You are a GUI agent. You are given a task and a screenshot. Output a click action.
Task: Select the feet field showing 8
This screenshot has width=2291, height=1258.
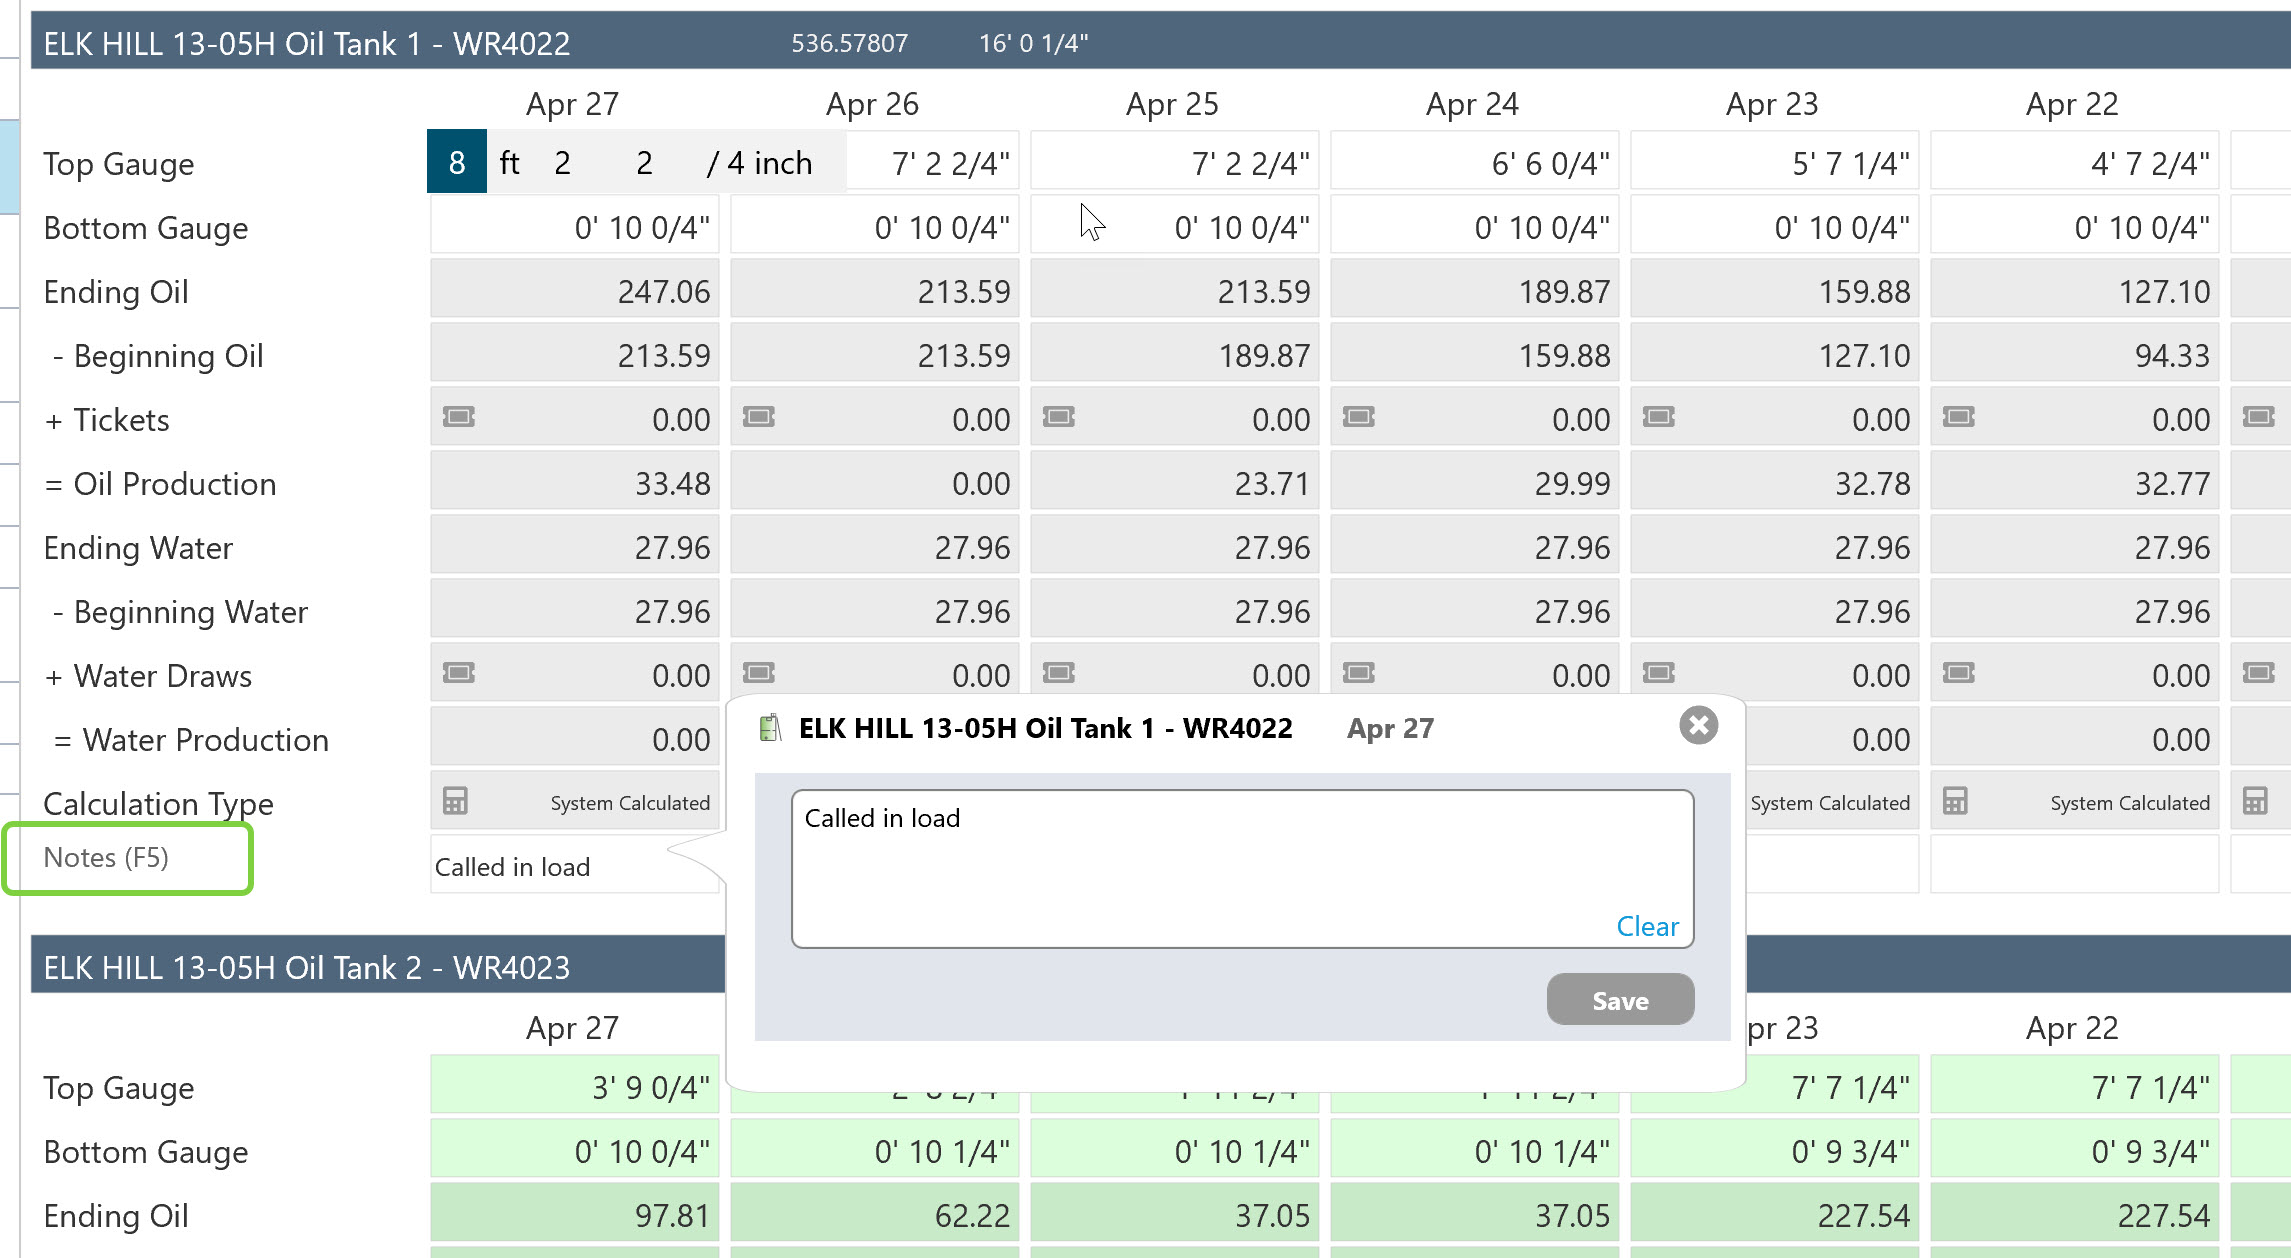click(x=457, y=162)
